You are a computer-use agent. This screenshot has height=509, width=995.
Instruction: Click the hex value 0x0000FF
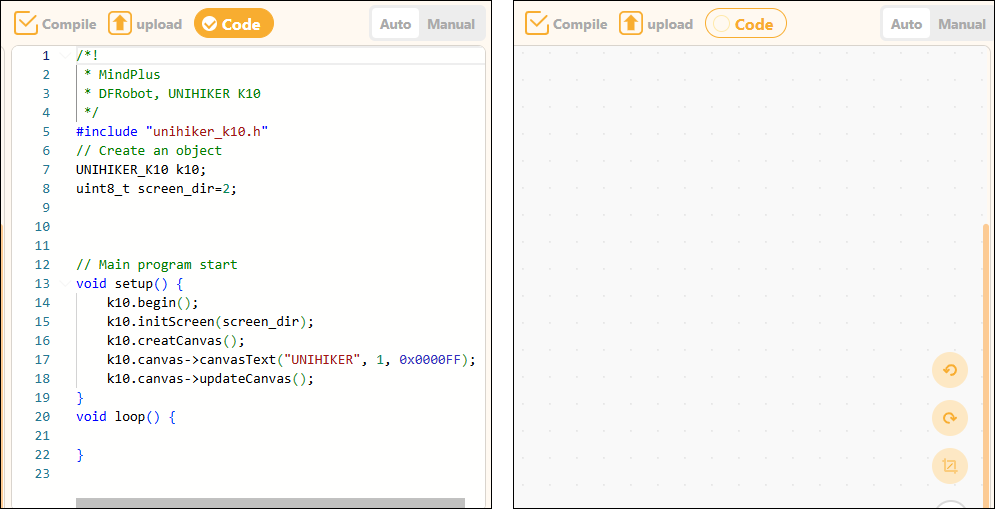pyautogui.click(x=430, y=360)
